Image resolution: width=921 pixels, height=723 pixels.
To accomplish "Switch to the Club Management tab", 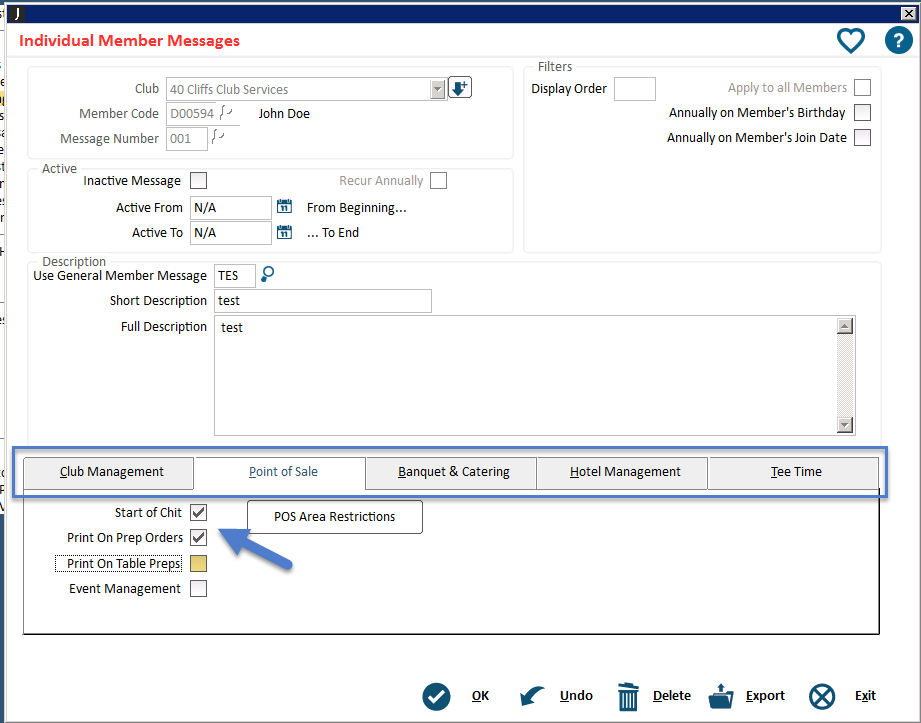I will tap(110, 472).
